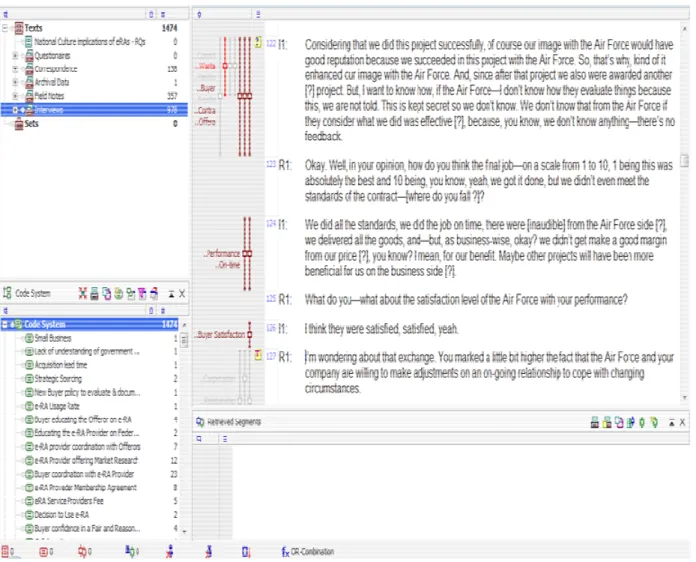Image resolution: width=696 pixels, height=562 pixels.
Task: Click the print icon in Retrieved Segments toolbar
Action: coord(595,422)
